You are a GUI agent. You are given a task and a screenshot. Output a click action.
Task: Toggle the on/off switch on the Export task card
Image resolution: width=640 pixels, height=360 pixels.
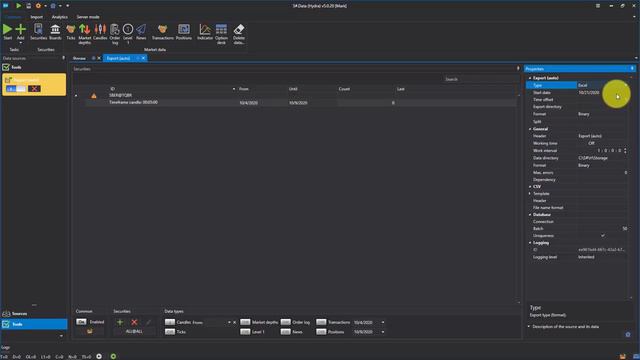[x=16, y=89]
